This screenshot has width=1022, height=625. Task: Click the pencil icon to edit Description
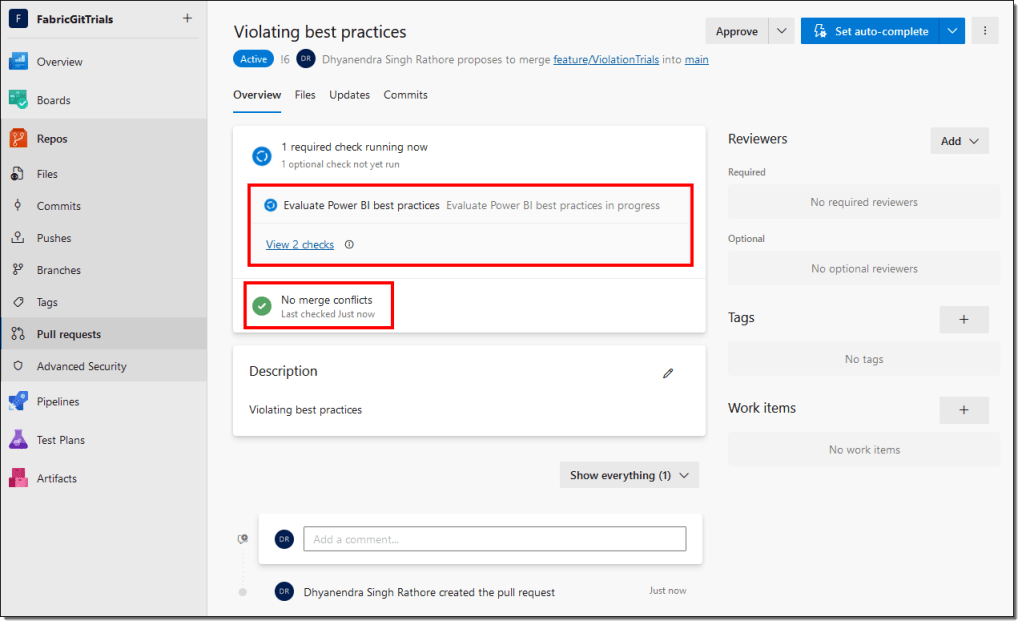668,373
